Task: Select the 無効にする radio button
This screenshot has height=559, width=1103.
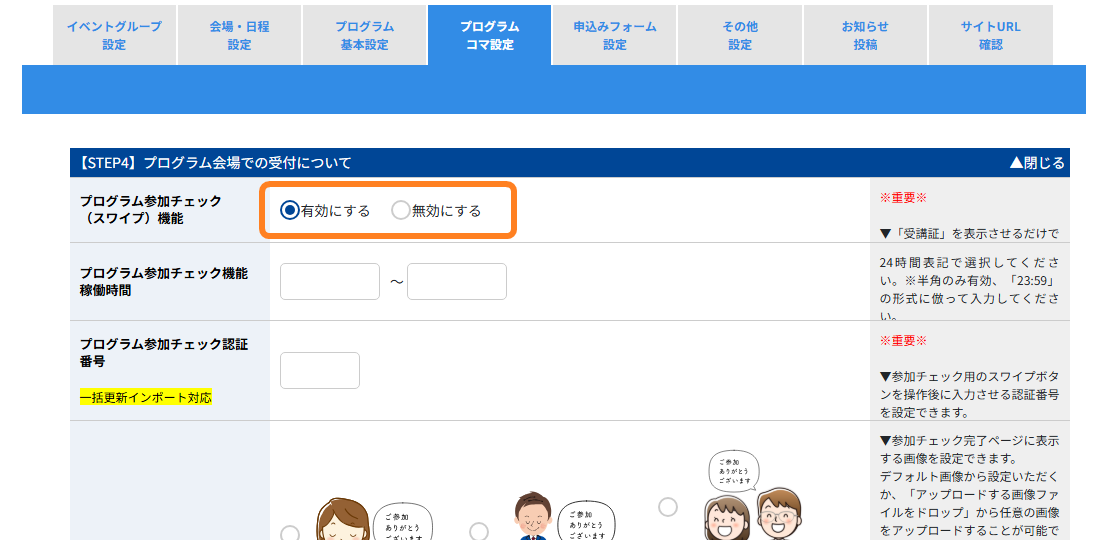Action: [x=400, y=210]
